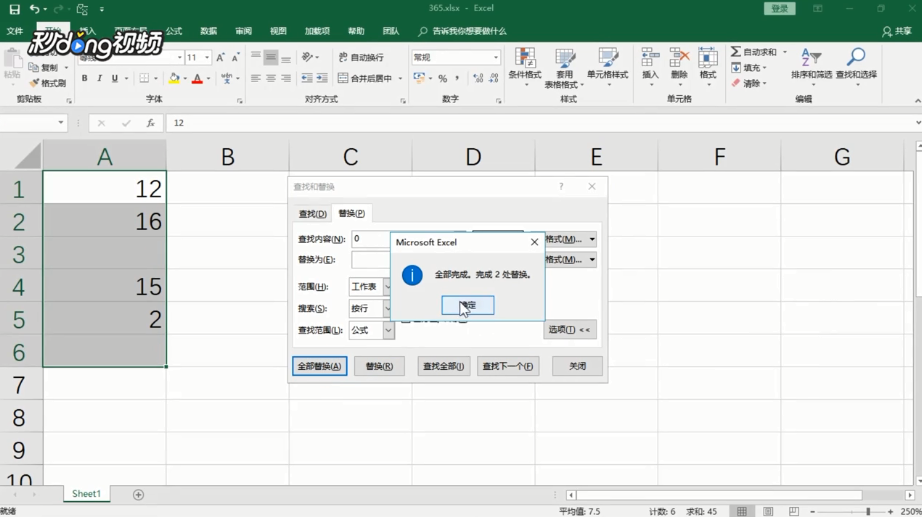
Task: Switch to the 公式 (Formulas) ribbon tab
Action: coord(173,31)
